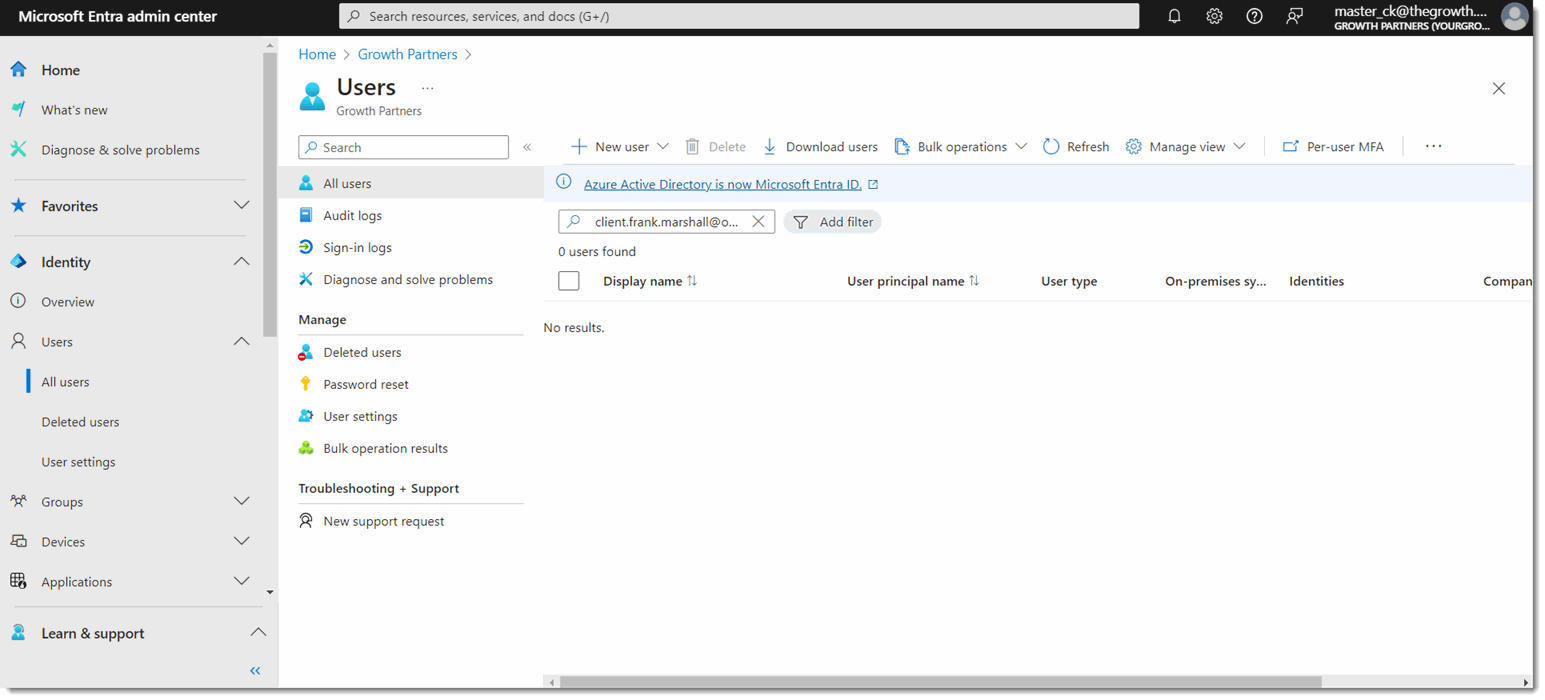Open the help question mark icon
Viewport: 1545px width, 700px height.
coord(1254,16)
